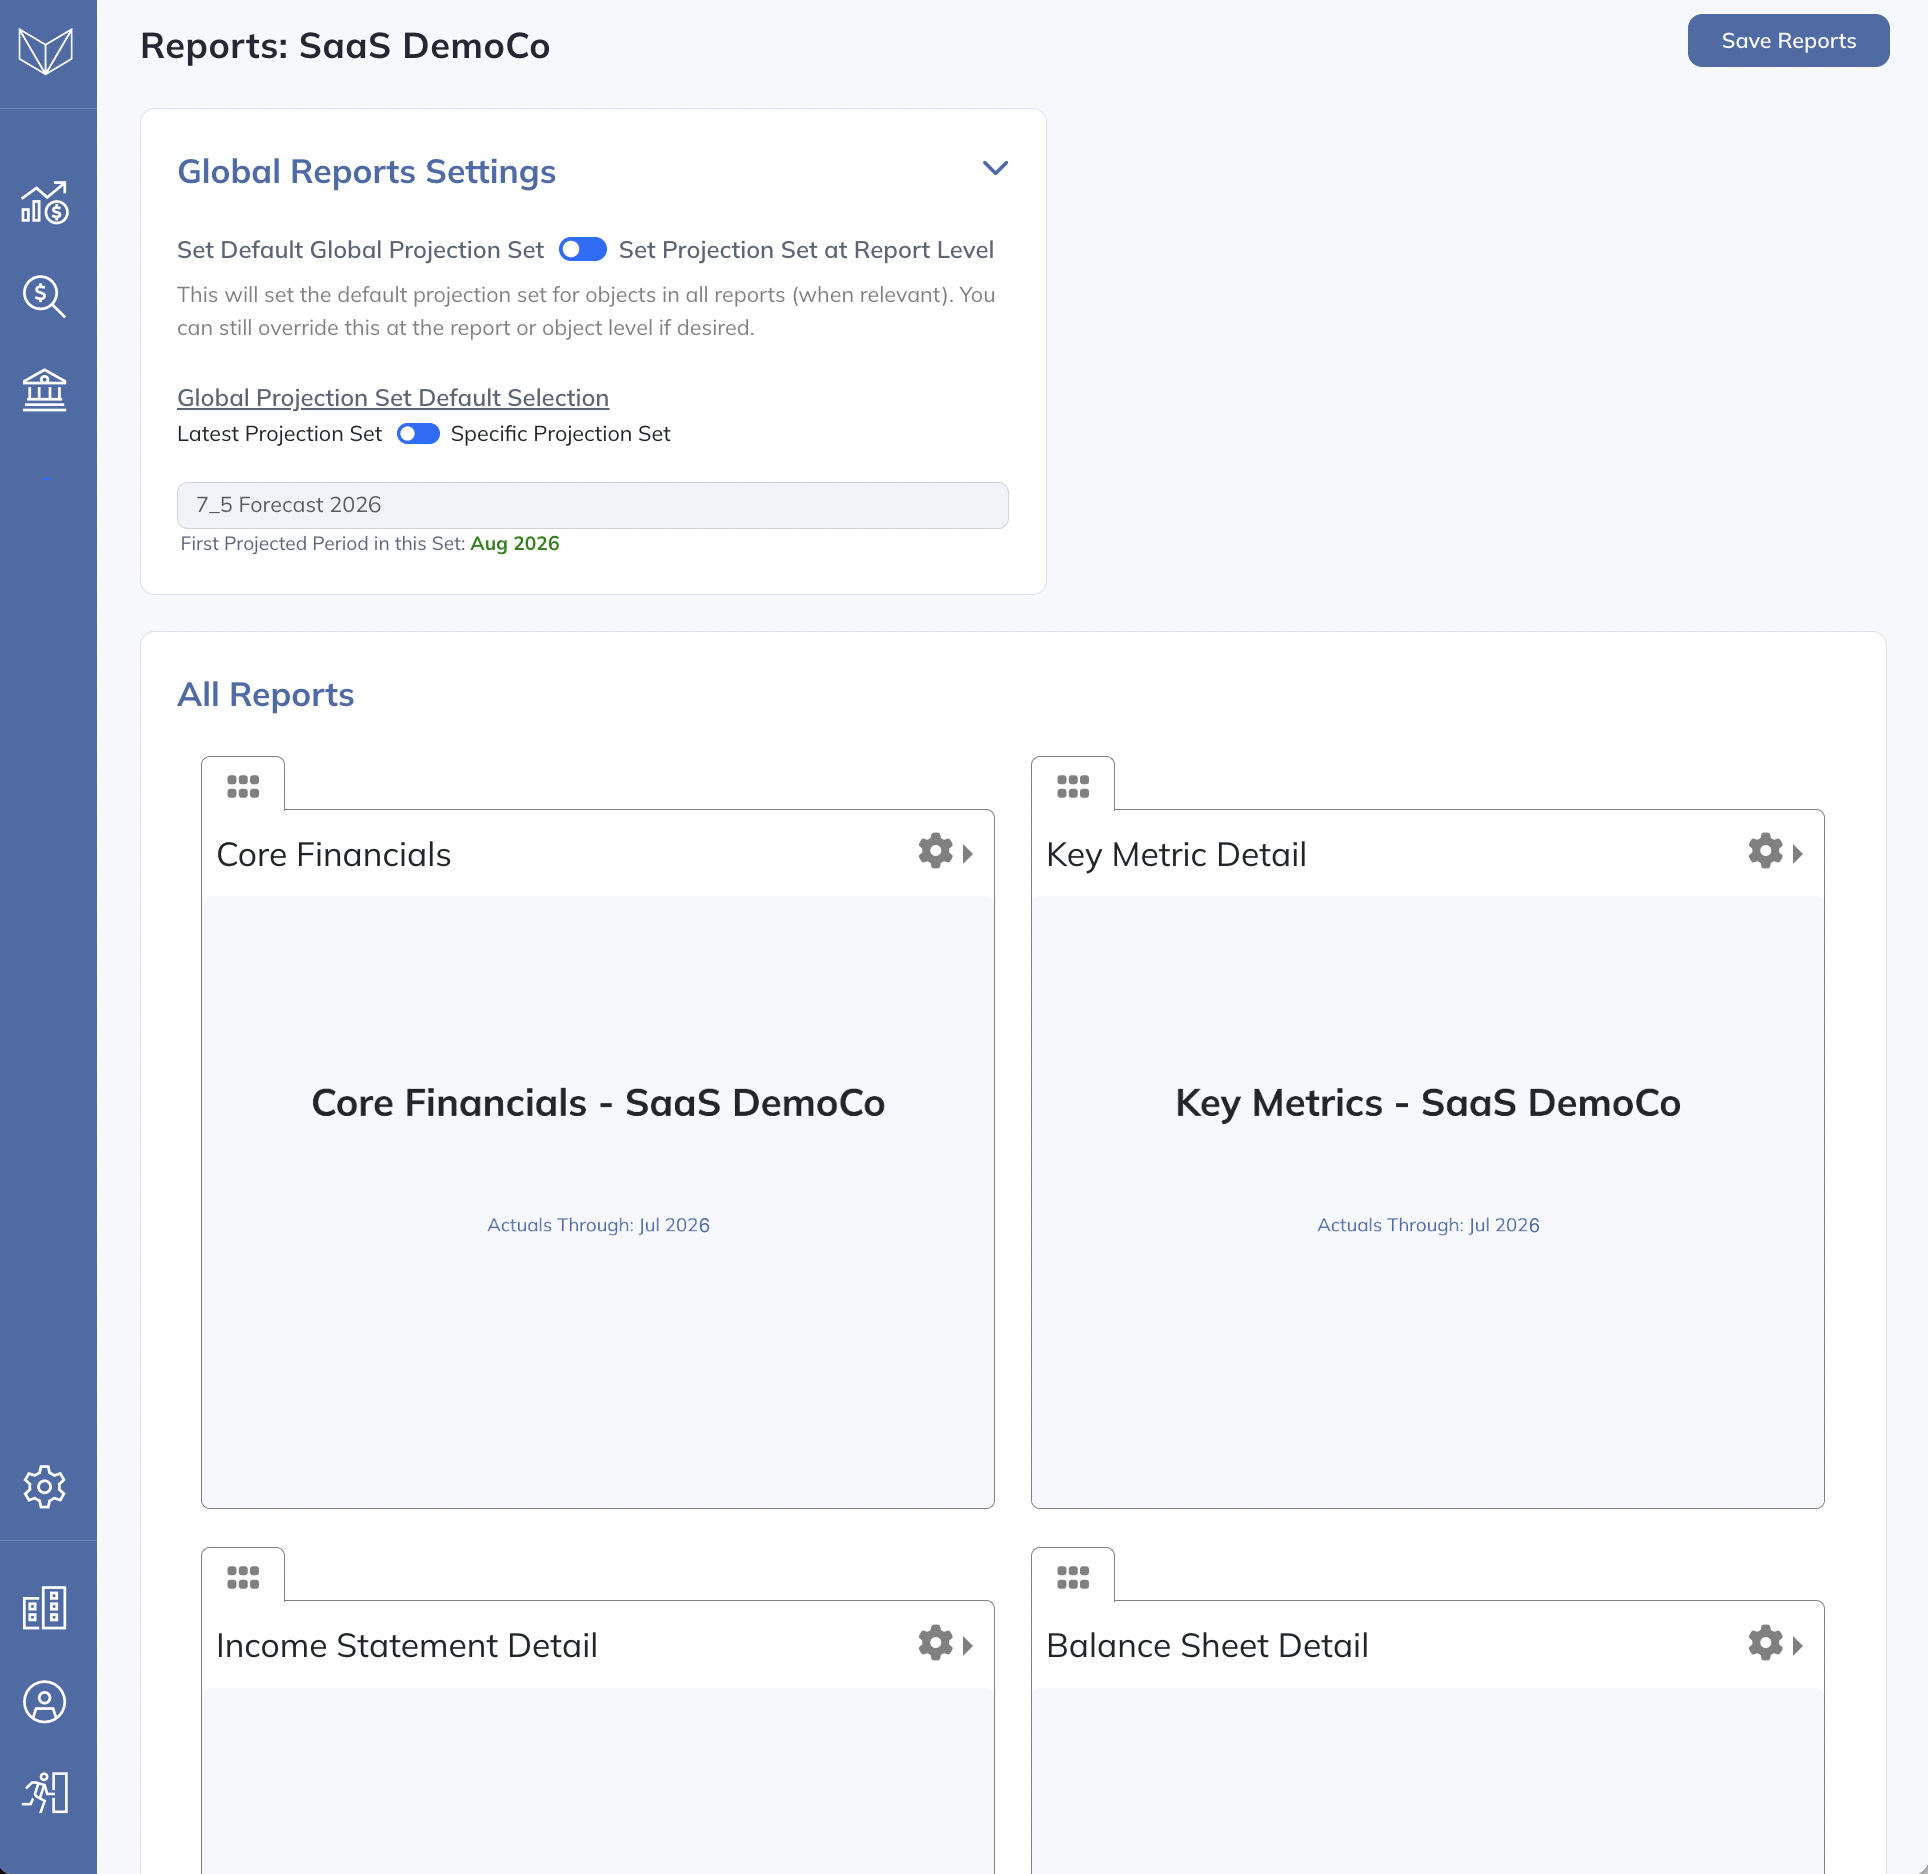
Task: Click the Latest Projection Set label
Action: (x=280, y=434)
